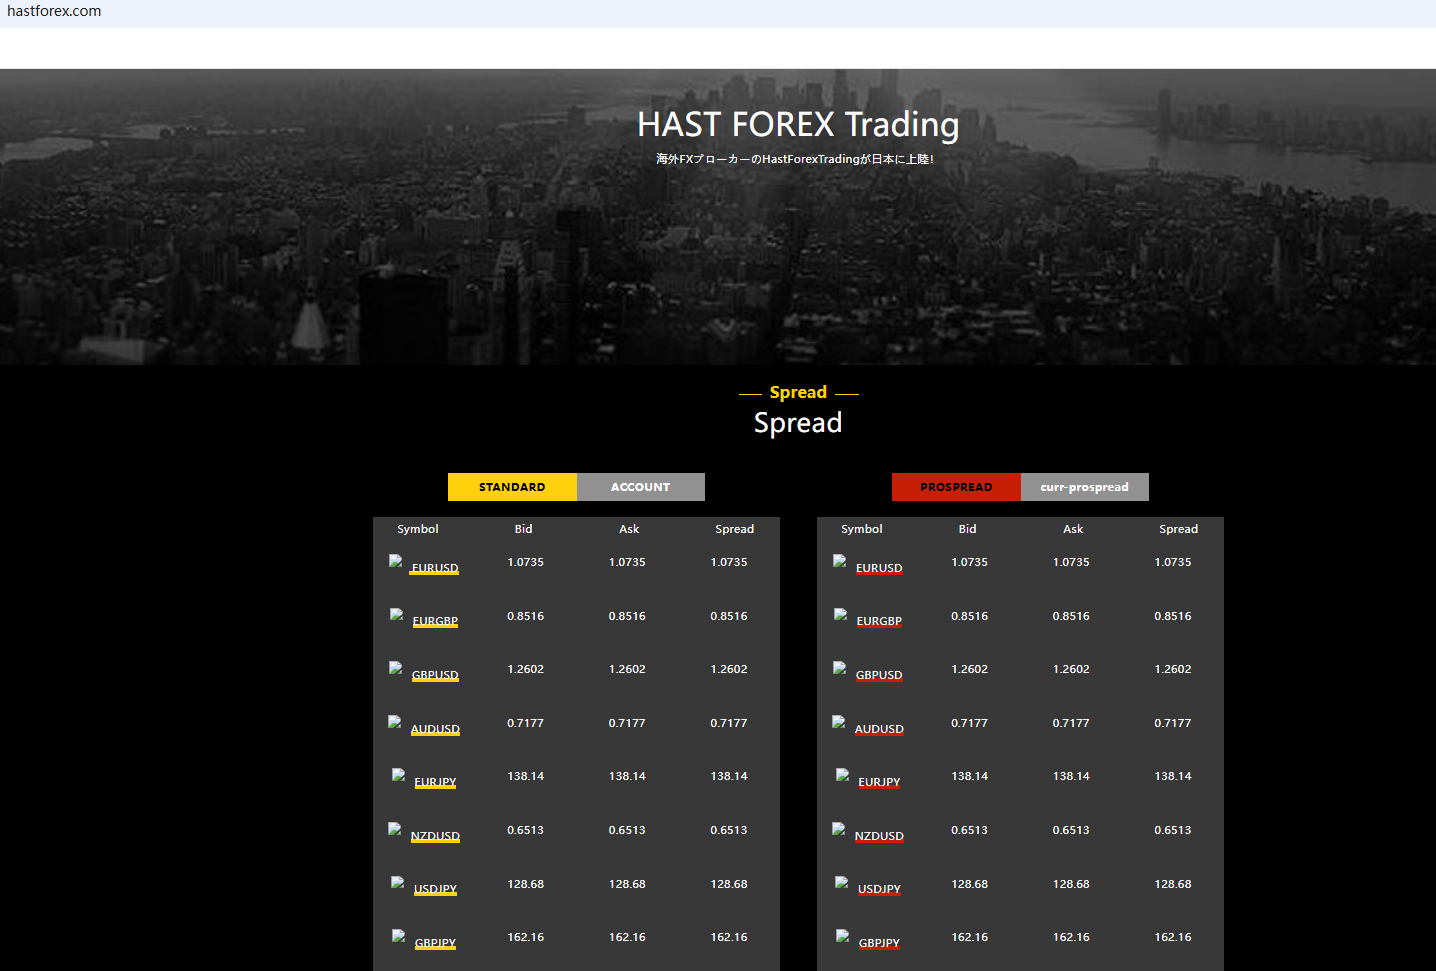The width and height of the screenshot is (1436, 971).
Task: Select the red PROSPREAD tab
Action: pos(956,487)
